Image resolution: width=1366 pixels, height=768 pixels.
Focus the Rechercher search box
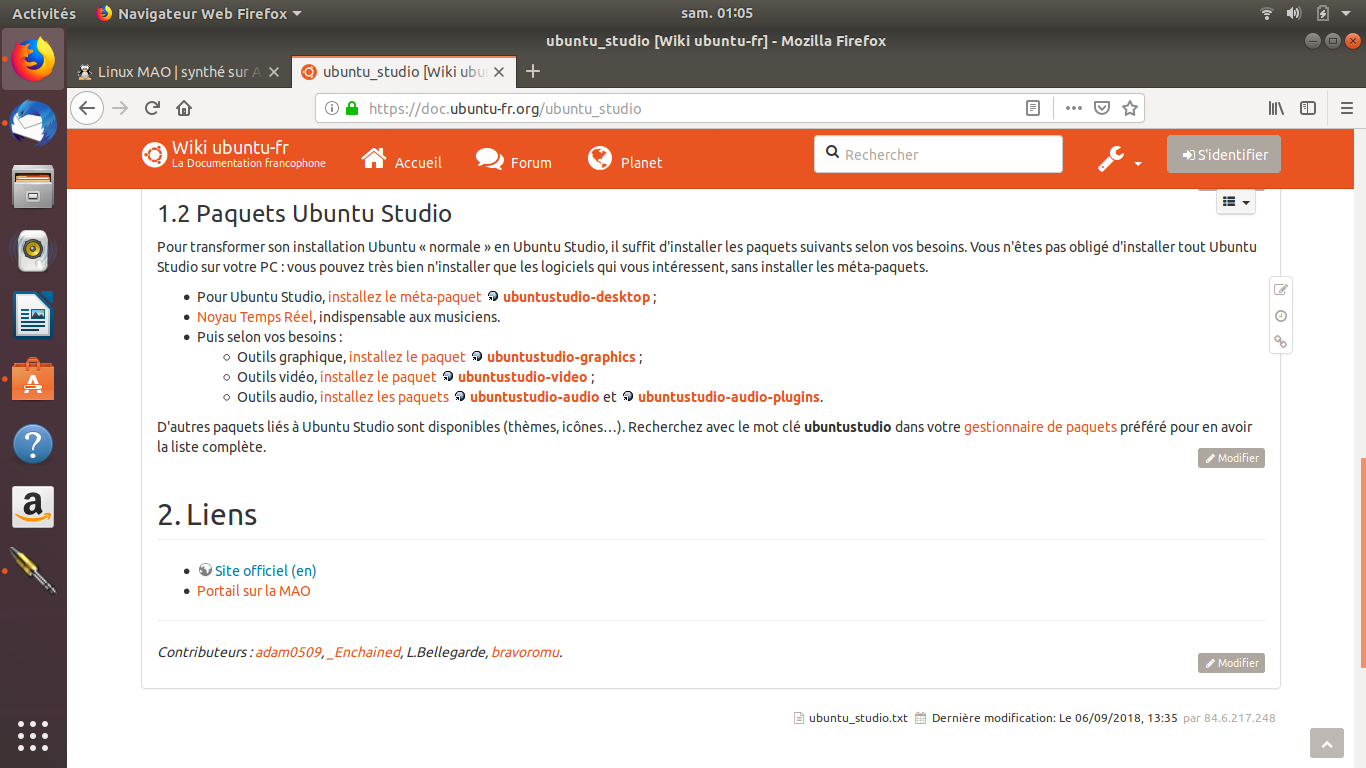pyautogui.click(x=938, y=154)
